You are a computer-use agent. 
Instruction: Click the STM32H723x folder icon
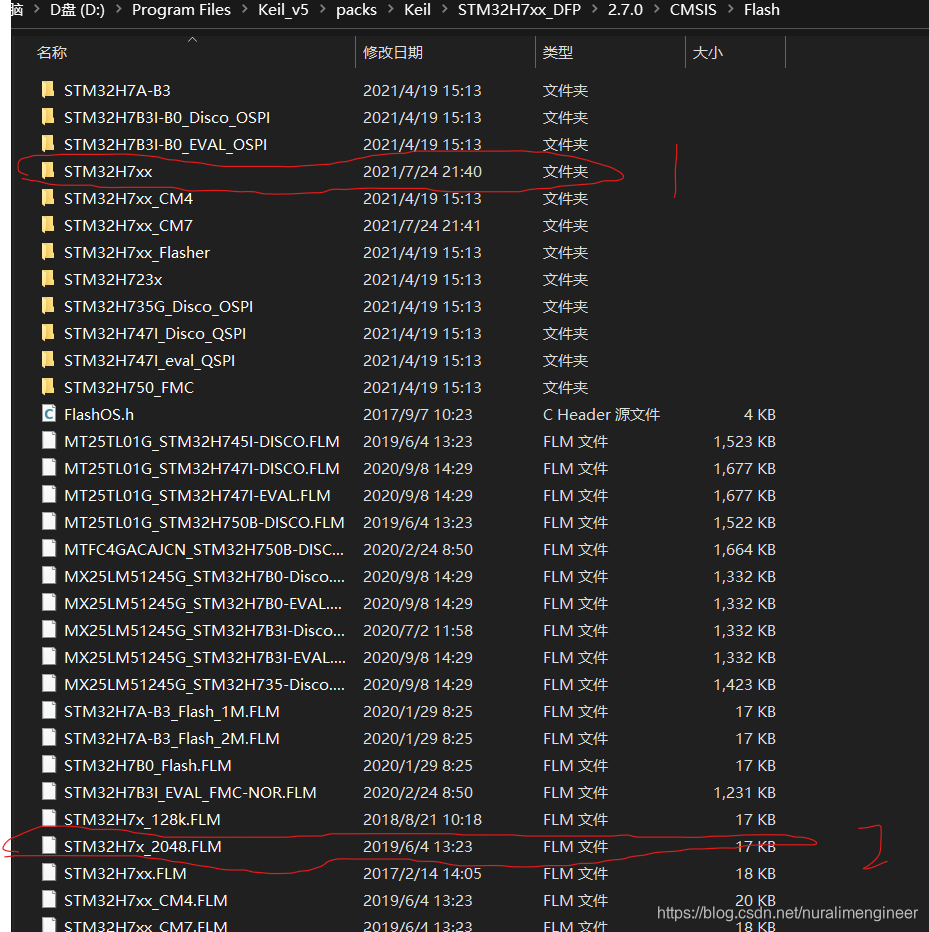pyautogui.click(x=48, y=279)
